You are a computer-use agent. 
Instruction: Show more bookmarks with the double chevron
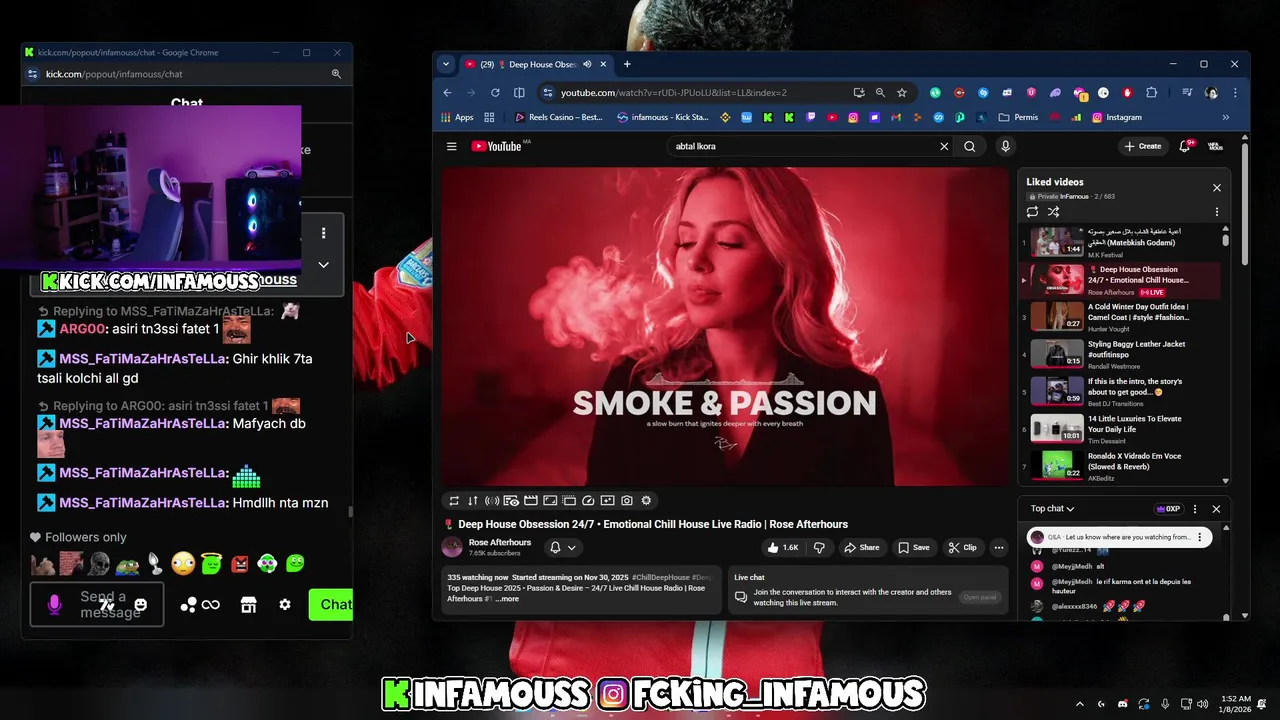[1225, 117]
